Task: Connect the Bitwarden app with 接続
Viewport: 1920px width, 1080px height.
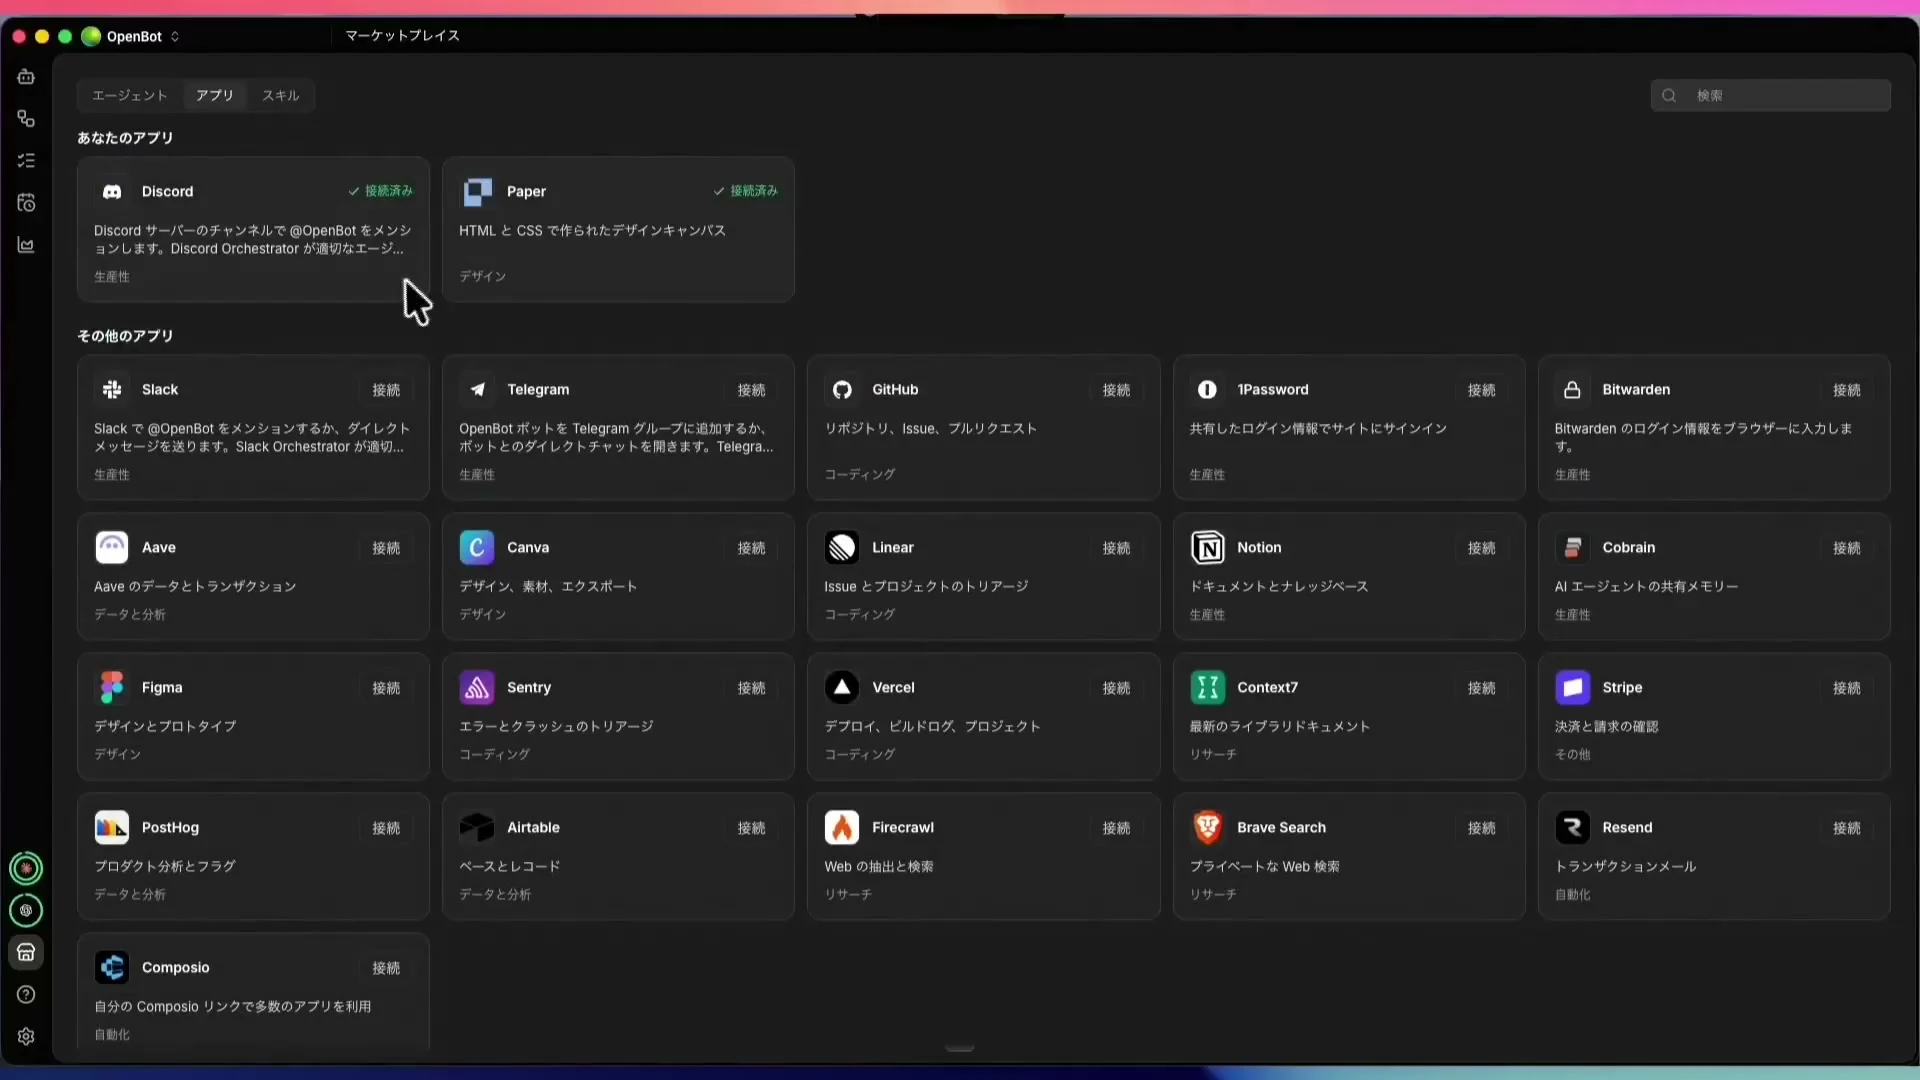Action: click(1846, 390)
